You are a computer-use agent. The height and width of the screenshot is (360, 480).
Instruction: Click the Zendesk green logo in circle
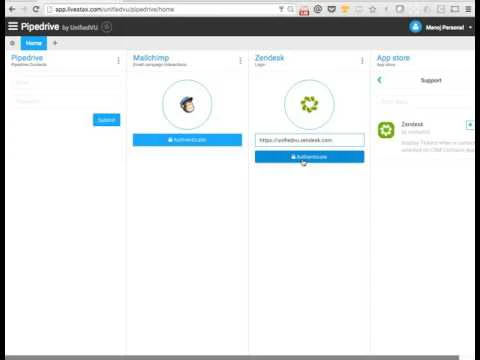[309, 104]
